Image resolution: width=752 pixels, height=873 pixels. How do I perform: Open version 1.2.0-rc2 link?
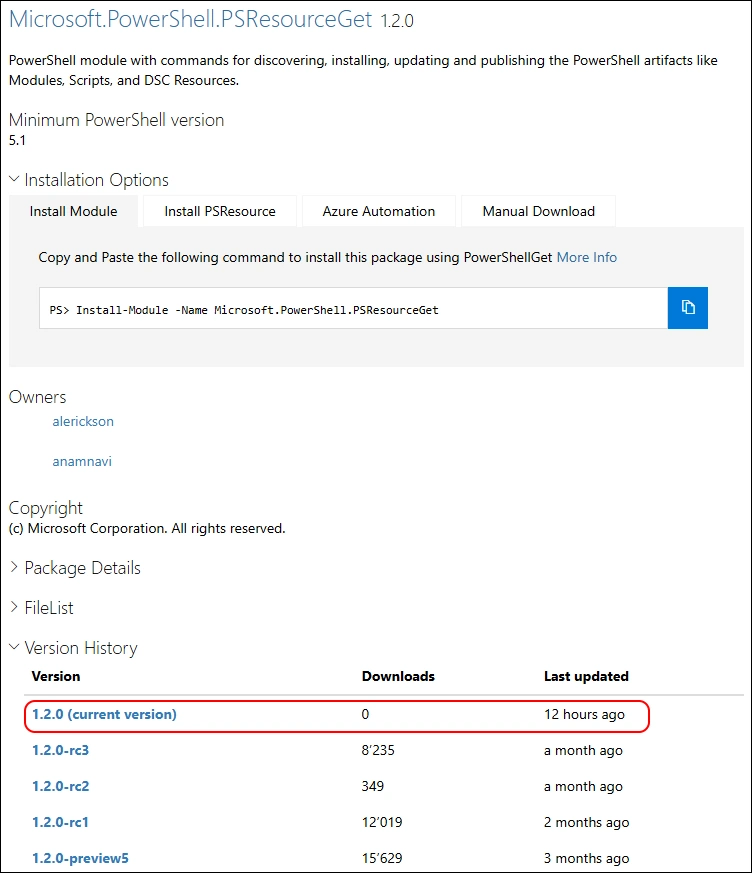tap(61, 786)
